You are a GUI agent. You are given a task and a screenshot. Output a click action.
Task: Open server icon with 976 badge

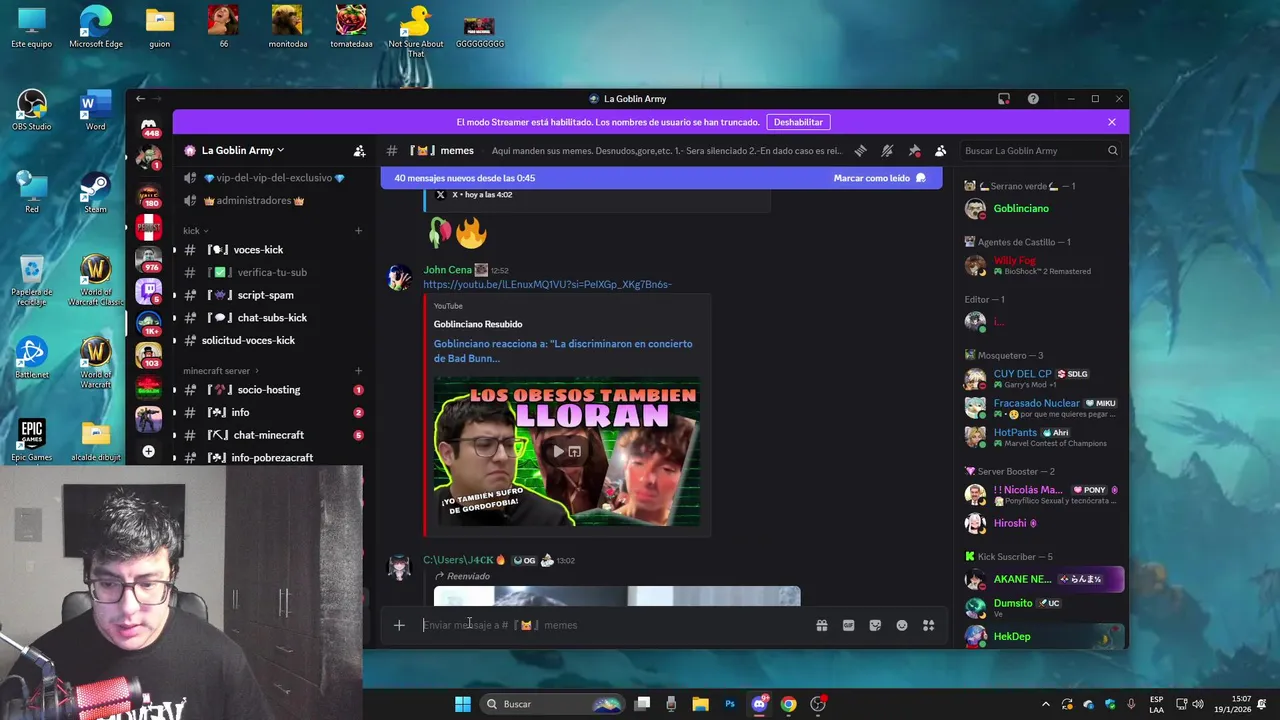tap(149, 259)
